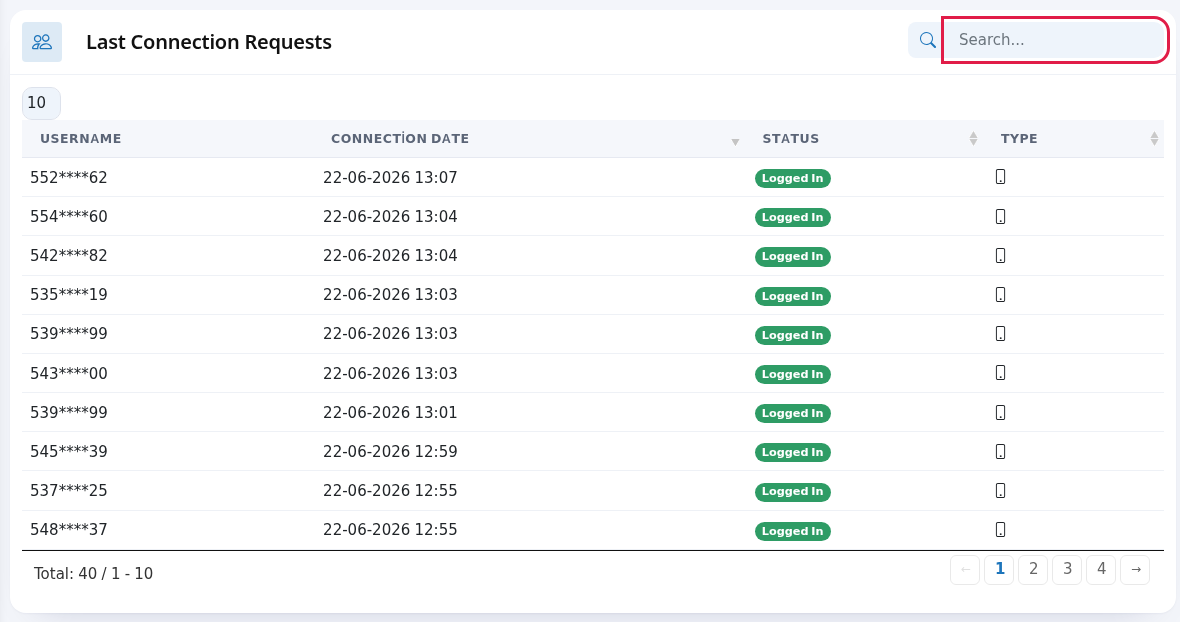Select username 542****82
Image resolution: width=1180 pixels, height=622 pixels.
pyautogui.click(x=68, y=256)
